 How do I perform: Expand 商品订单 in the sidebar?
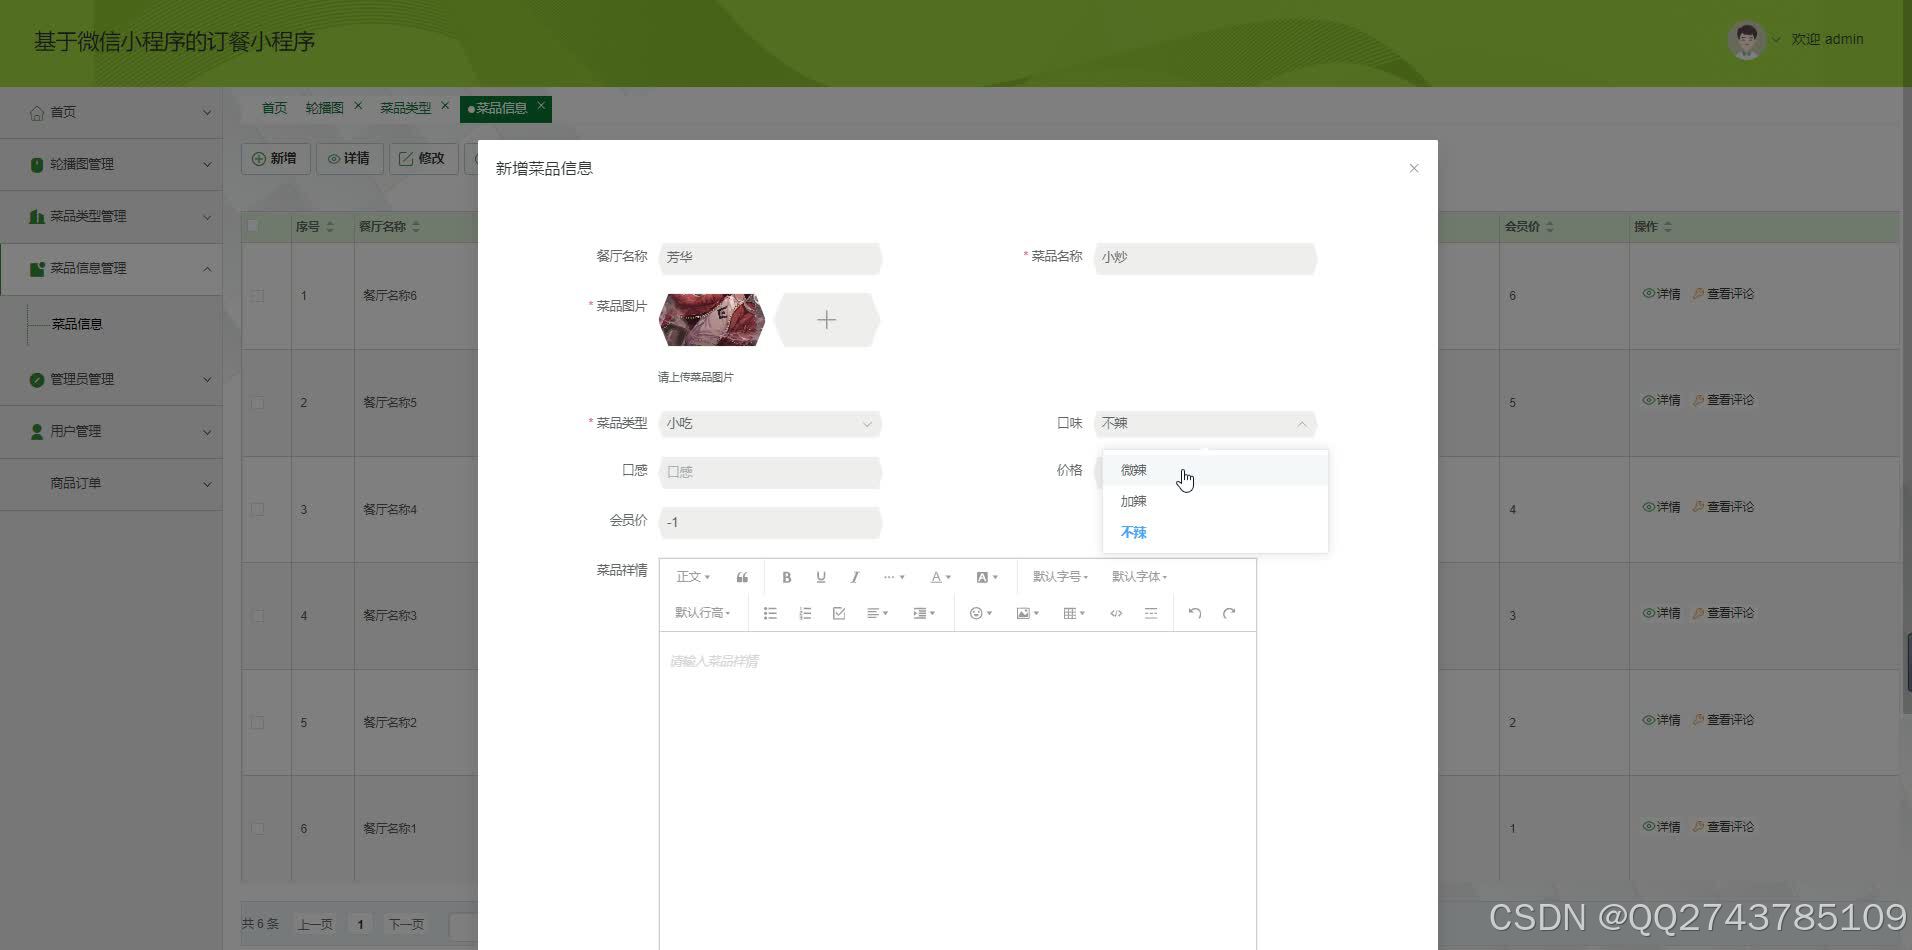(x=111, y=484)
